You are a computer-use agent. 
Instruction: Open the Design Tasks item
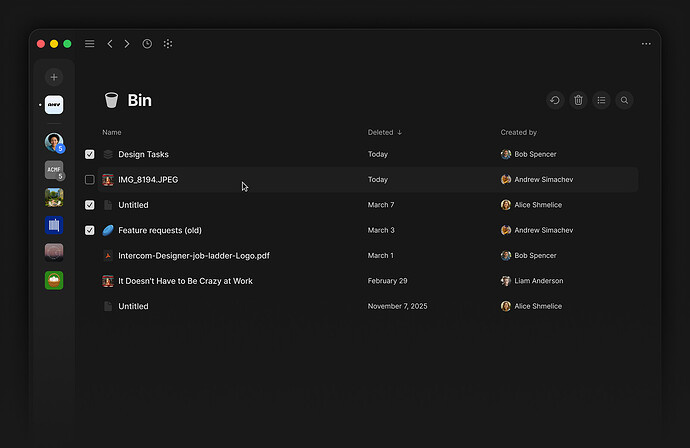pyautogui.click(x=143, y=154)
